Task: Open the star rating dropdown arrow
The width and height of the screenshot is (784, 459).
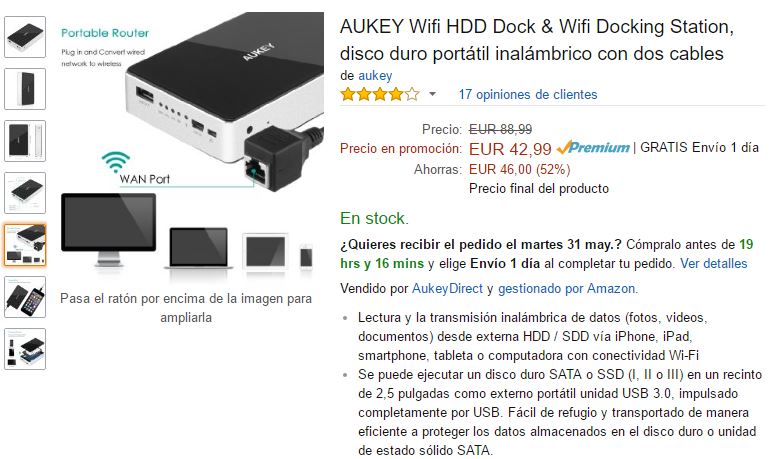Action: 432,94
